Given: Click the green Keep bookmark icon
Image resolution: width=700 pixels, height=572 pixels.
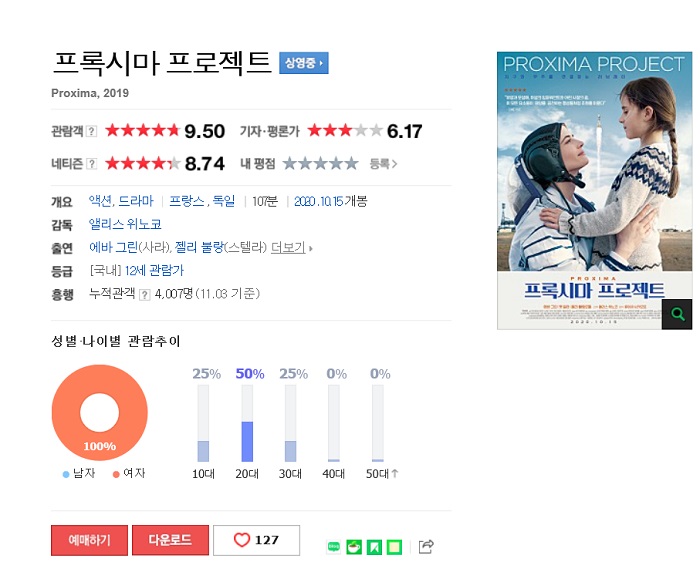Looking at the screenshot, I should point(374,547).
